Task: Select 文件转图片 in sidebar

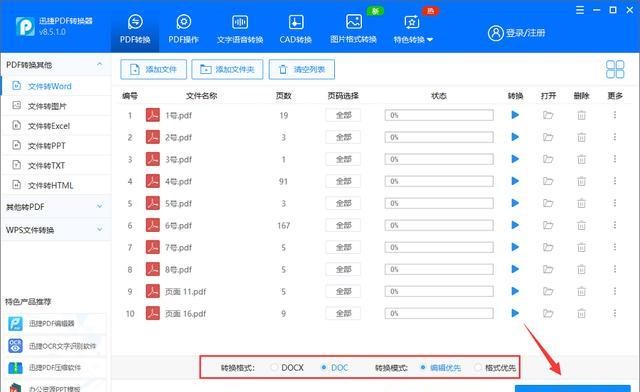Action: pyautogui.click(x=56, y=106)
